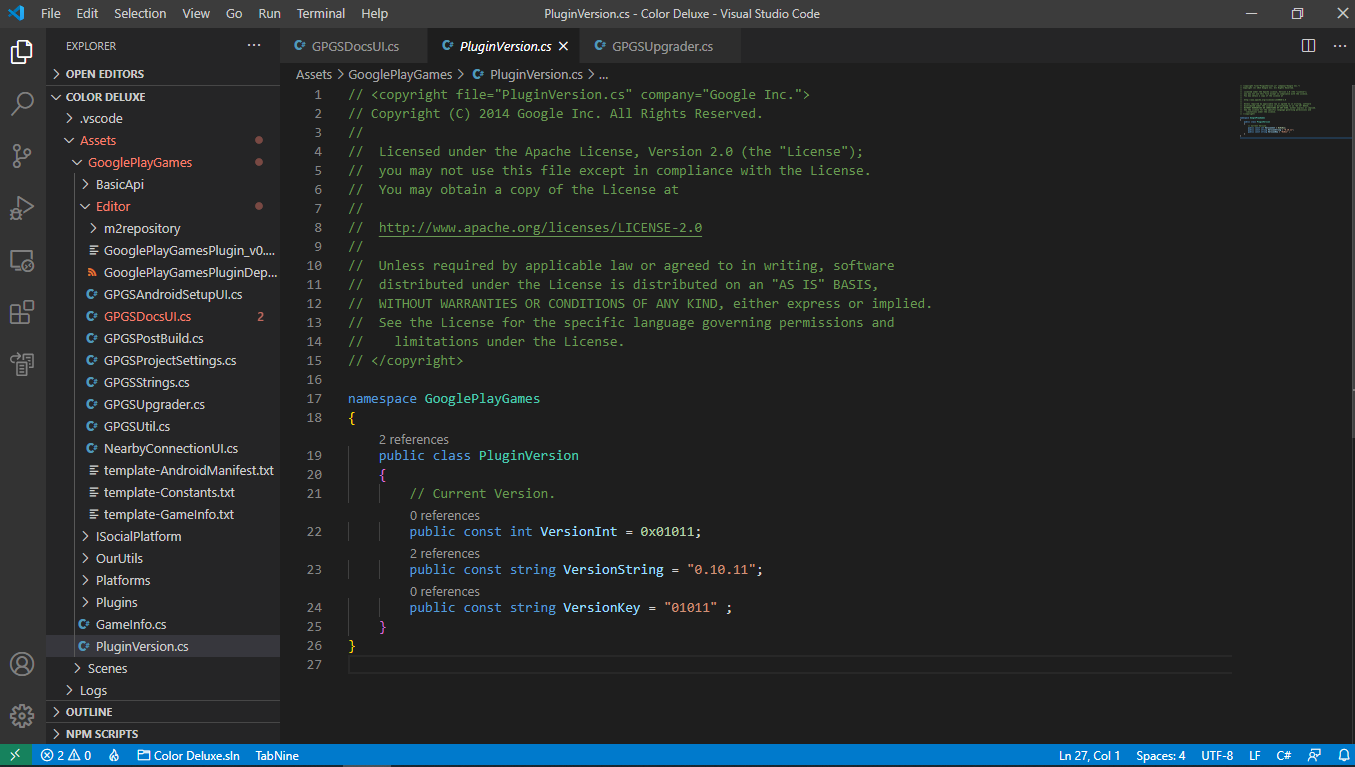Open the Help menu
The image size is (1355, 767).
[x=374, y=14]
